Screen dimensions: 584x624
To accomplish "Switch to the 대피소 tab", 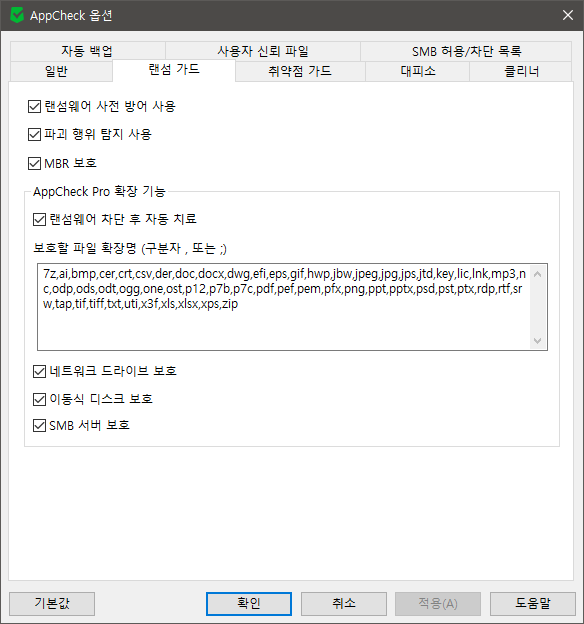I will (x=418, y=72).
